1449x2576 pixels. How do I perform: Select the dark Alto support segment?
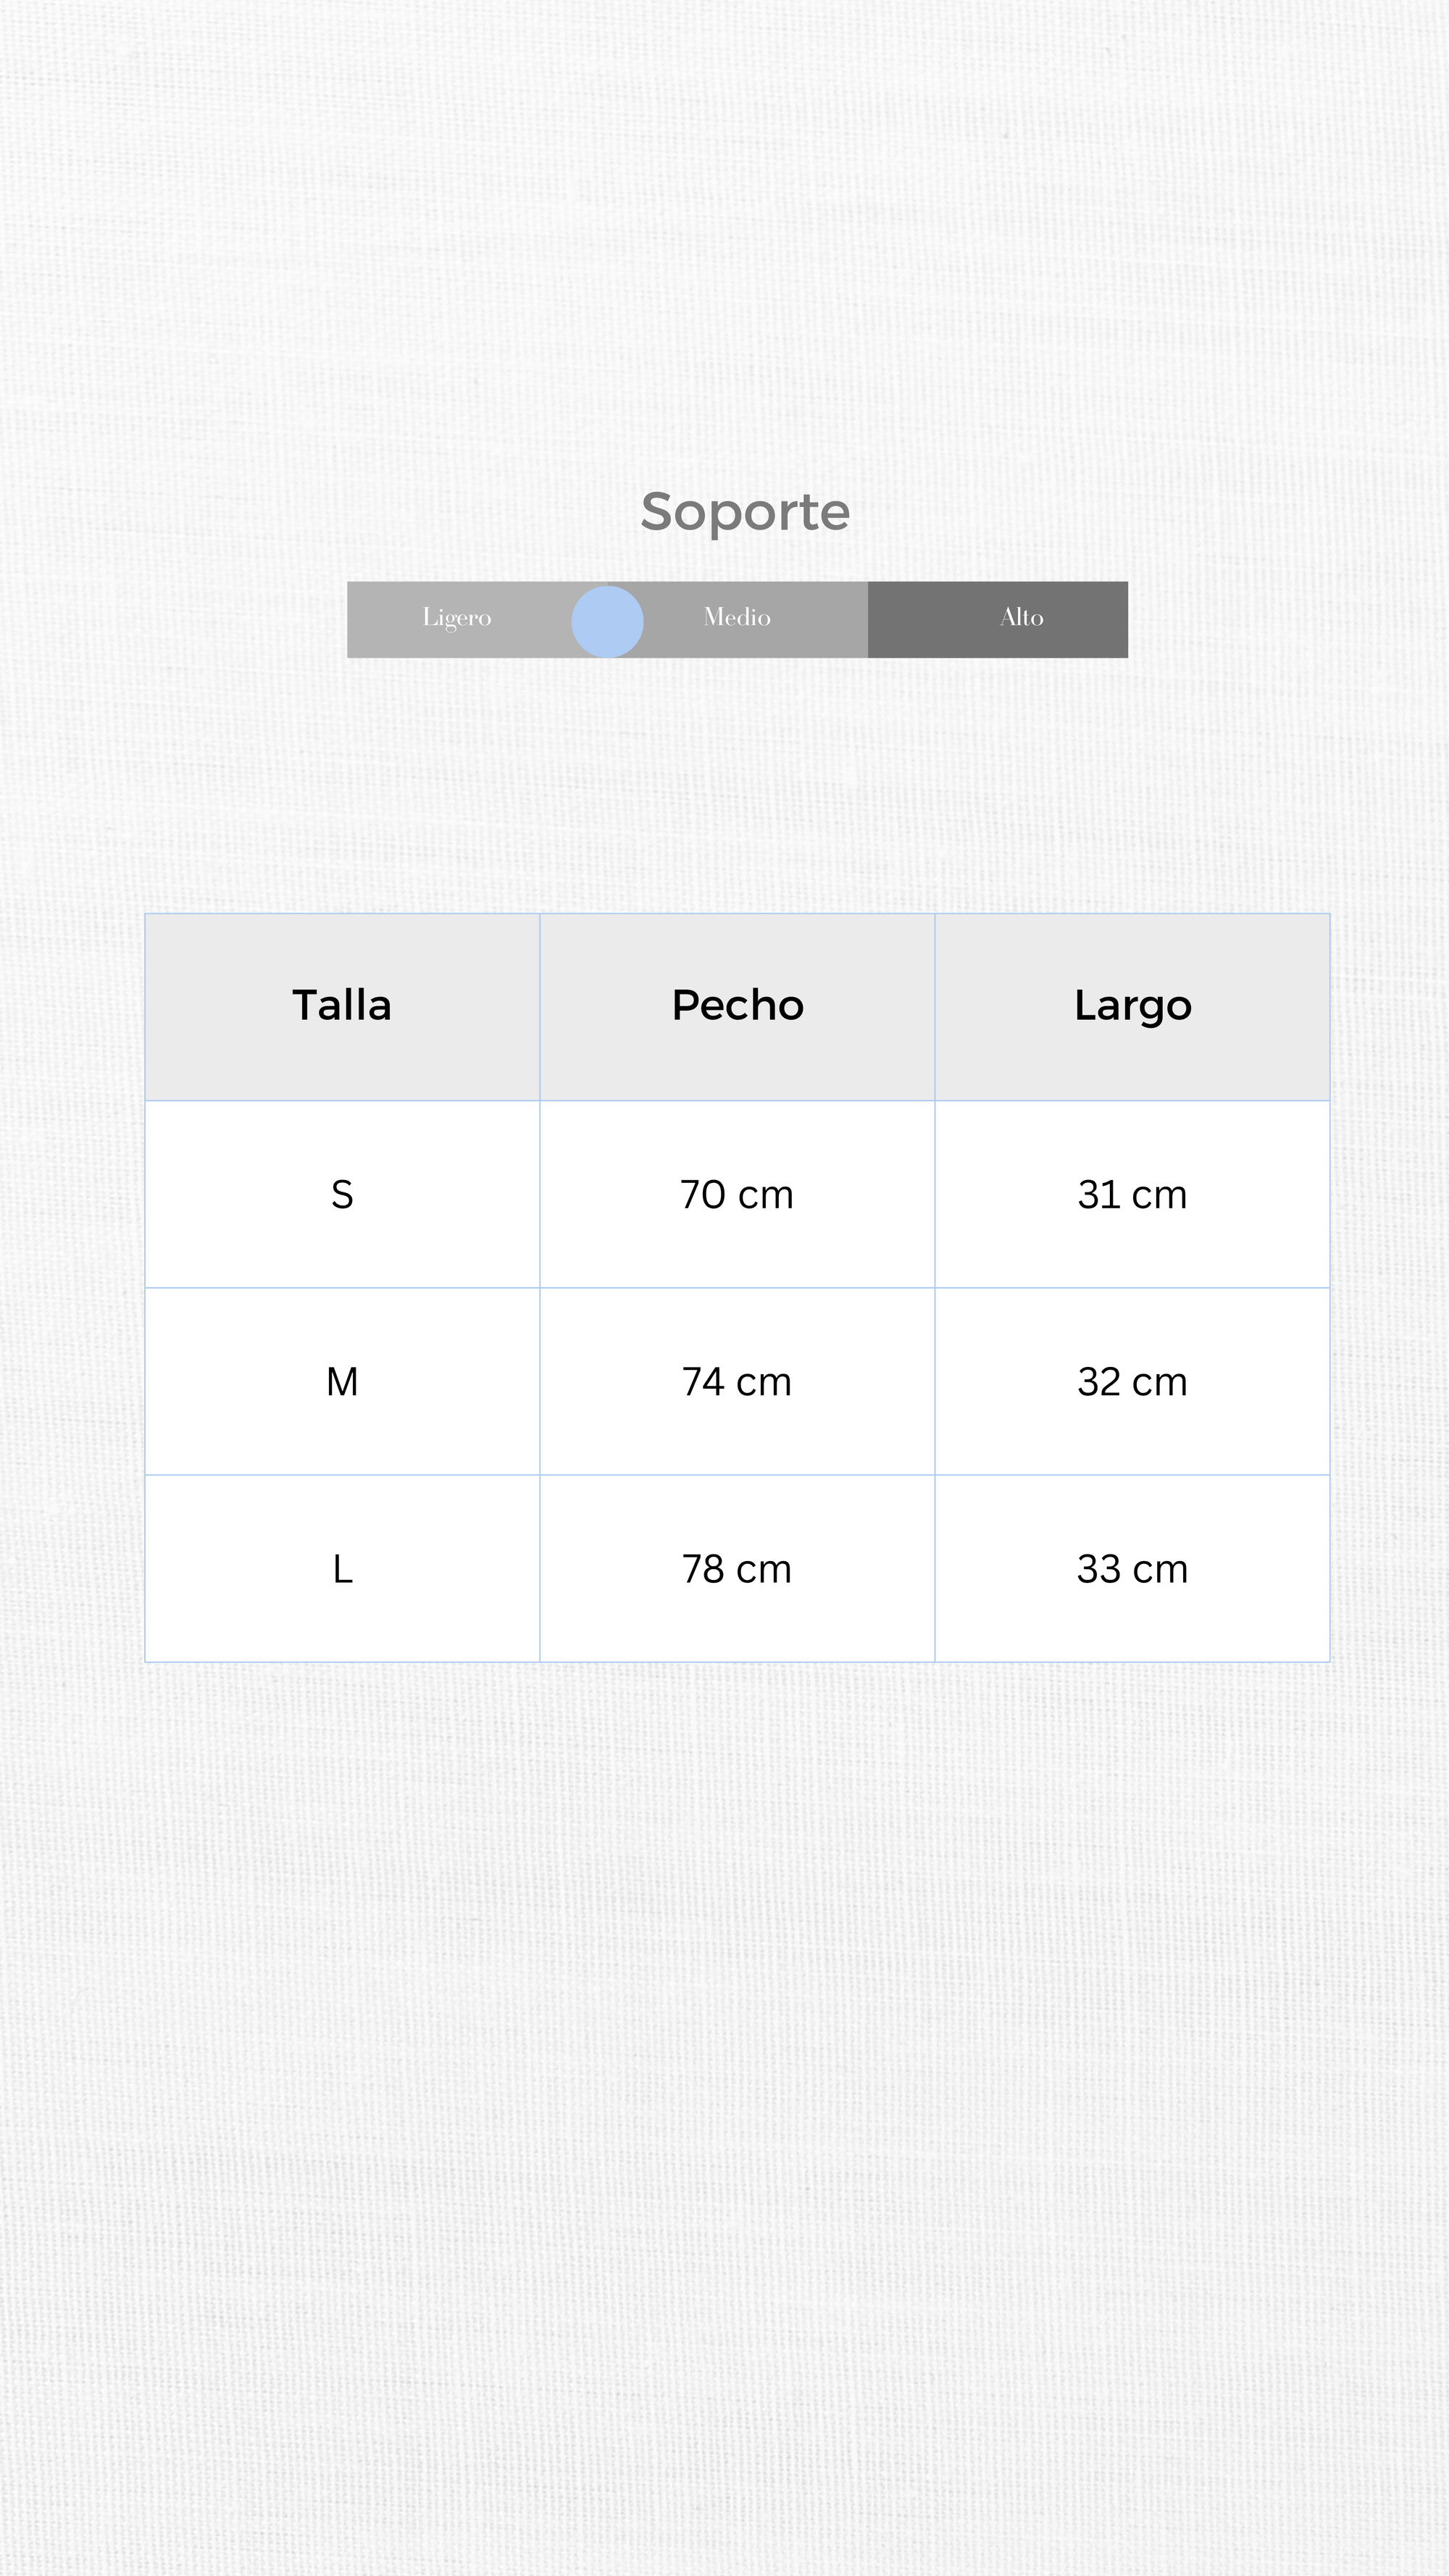1021,618
